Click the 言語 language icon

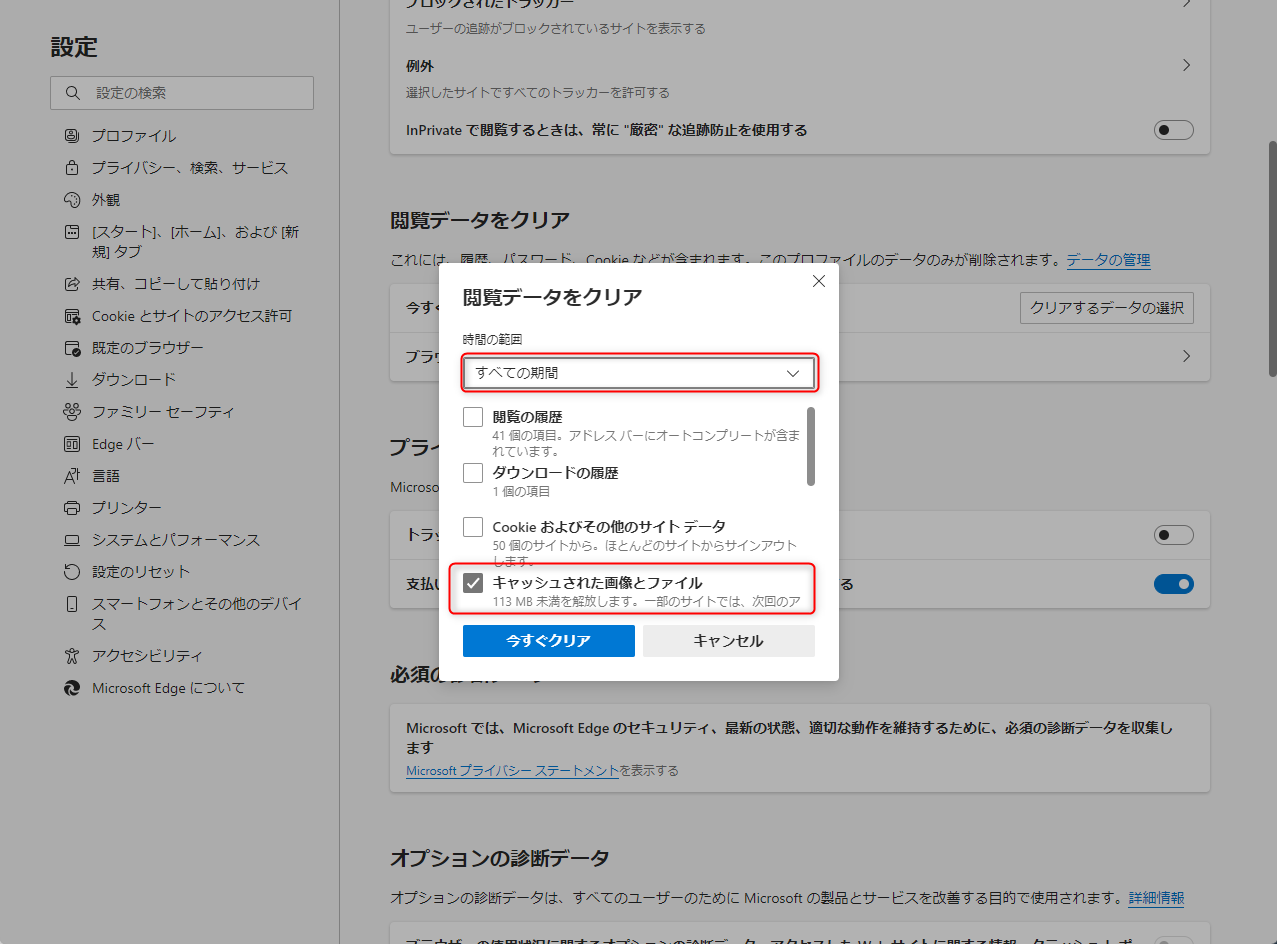[71, 476]
